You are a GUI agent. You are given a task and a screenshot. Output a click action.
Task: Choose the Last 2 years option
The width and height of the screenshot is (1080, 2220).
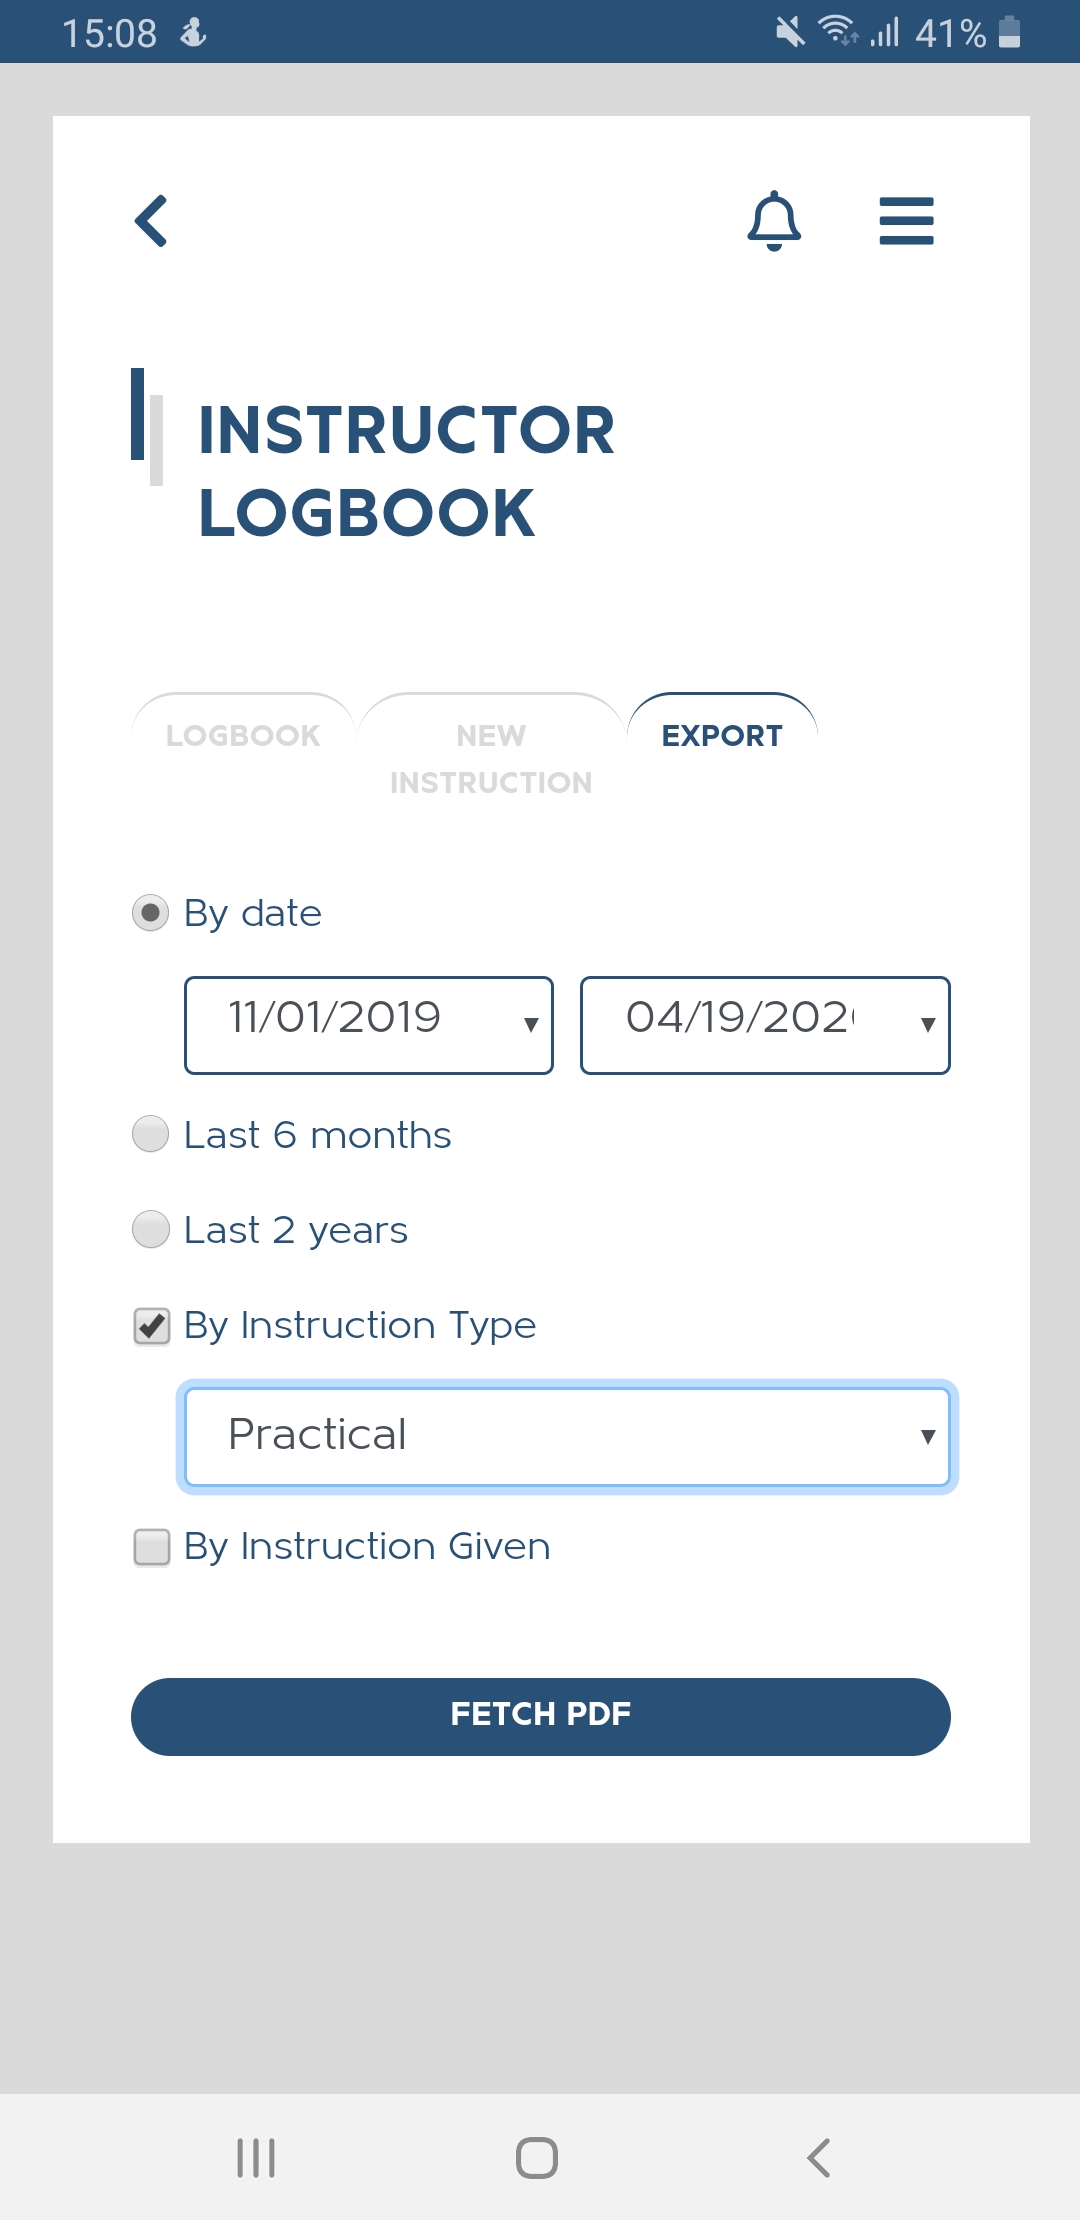(x=151, y=1229)
